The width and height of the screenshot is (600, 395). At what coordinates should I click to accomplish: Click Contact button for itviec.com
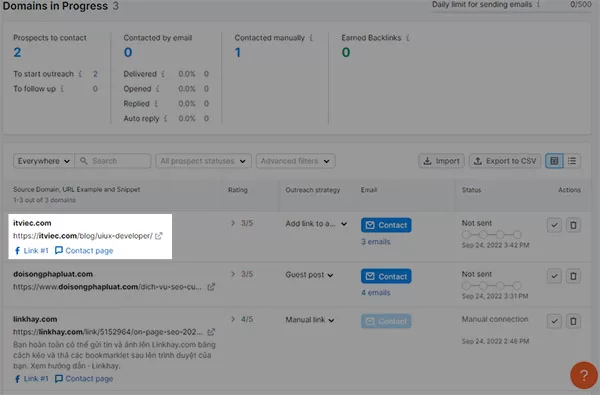(386, 225)
